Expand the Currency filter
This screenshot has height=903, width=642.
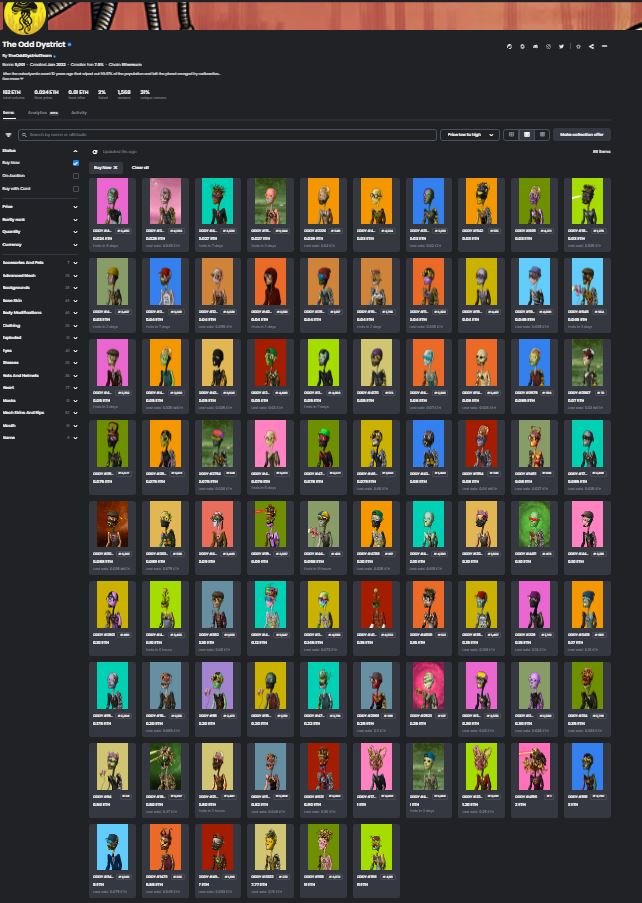click(40, 245)
